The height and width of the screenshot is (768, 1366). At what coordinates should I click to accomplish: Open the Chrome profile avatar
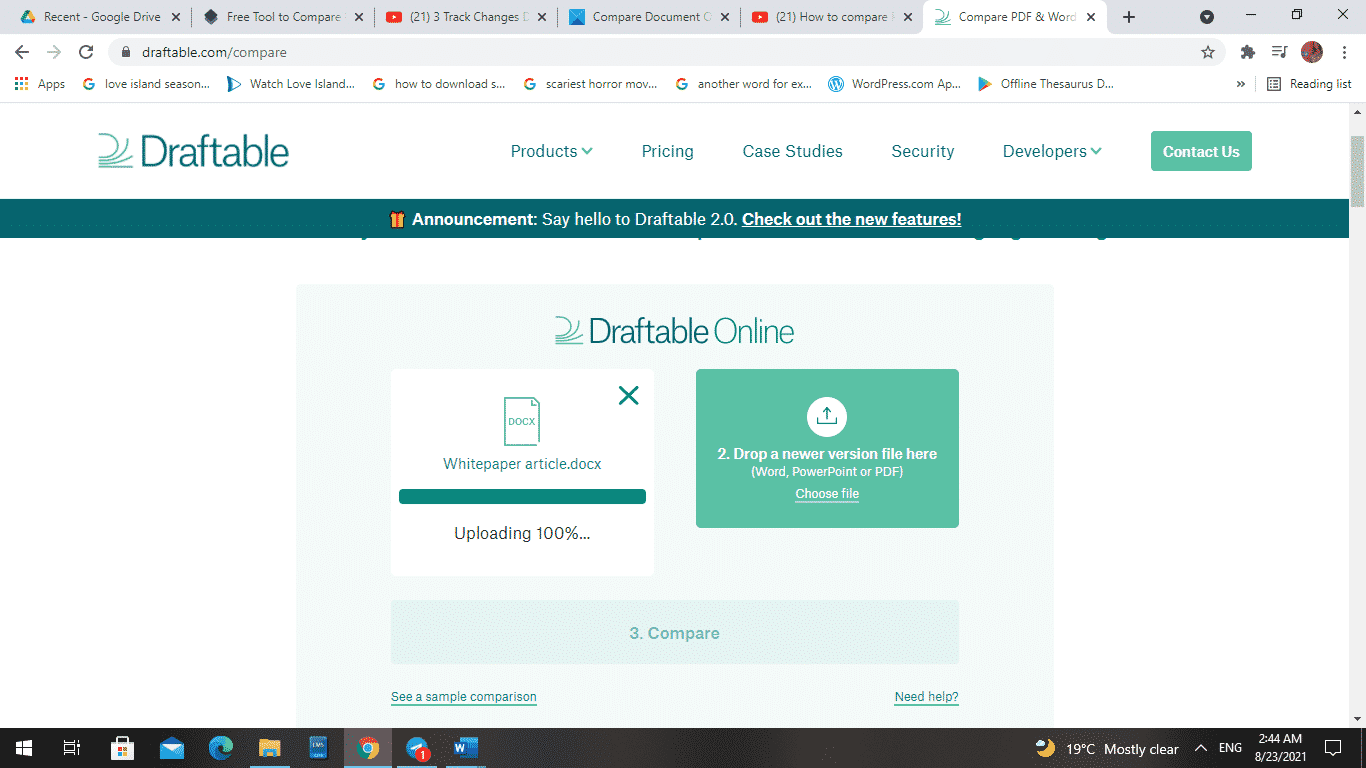tap(1312, 52)
